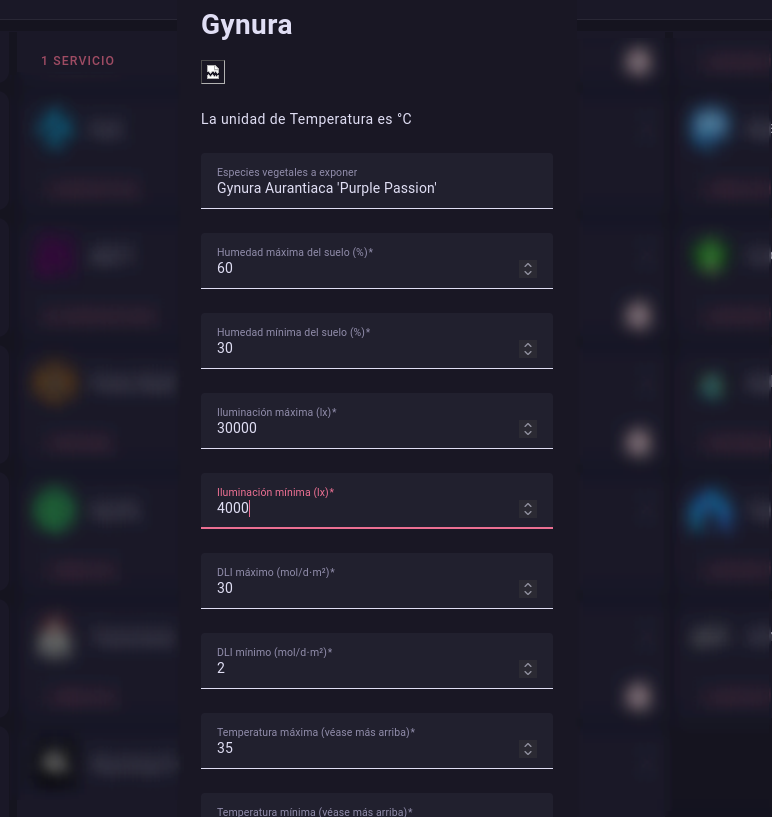Focus the Humedad máxima del suelo field
772x817 pixels.
coord(360,267)
